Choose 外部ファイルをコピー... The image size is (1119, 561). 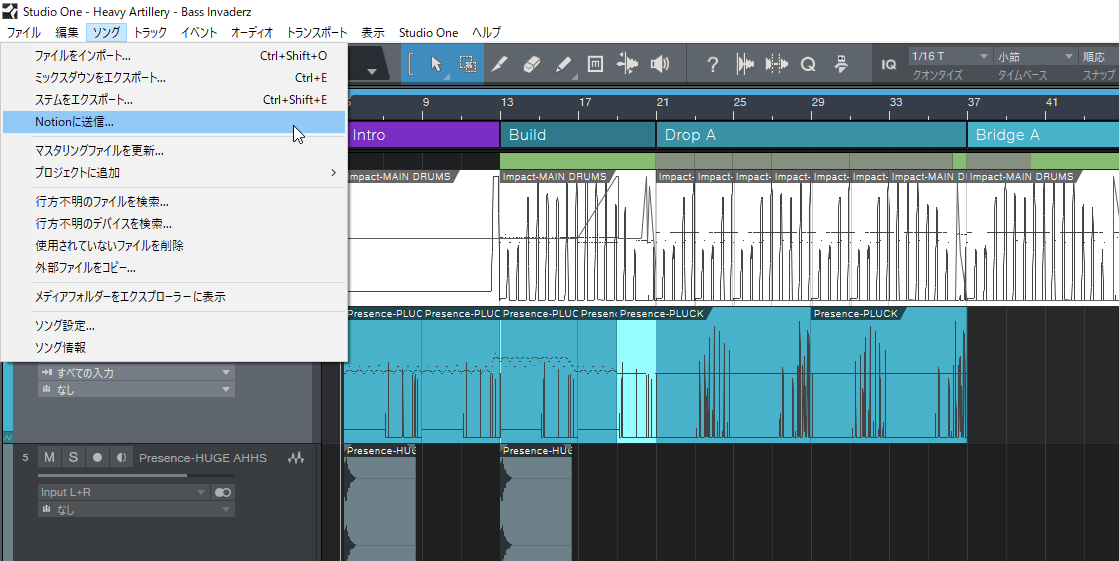tap(174, 268)
